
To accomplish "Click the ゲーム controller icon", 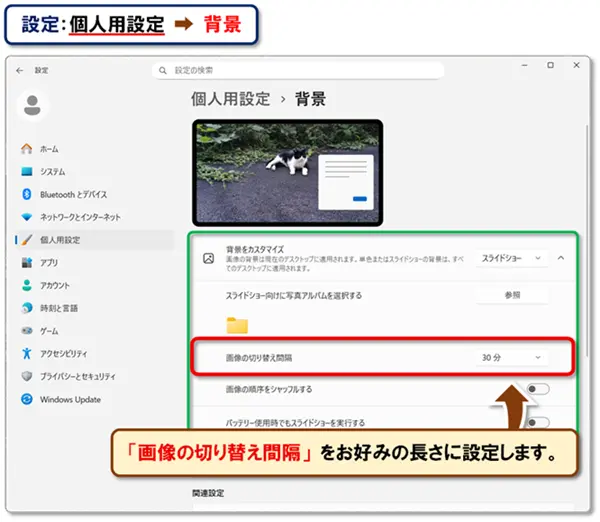I will (26, 331).
